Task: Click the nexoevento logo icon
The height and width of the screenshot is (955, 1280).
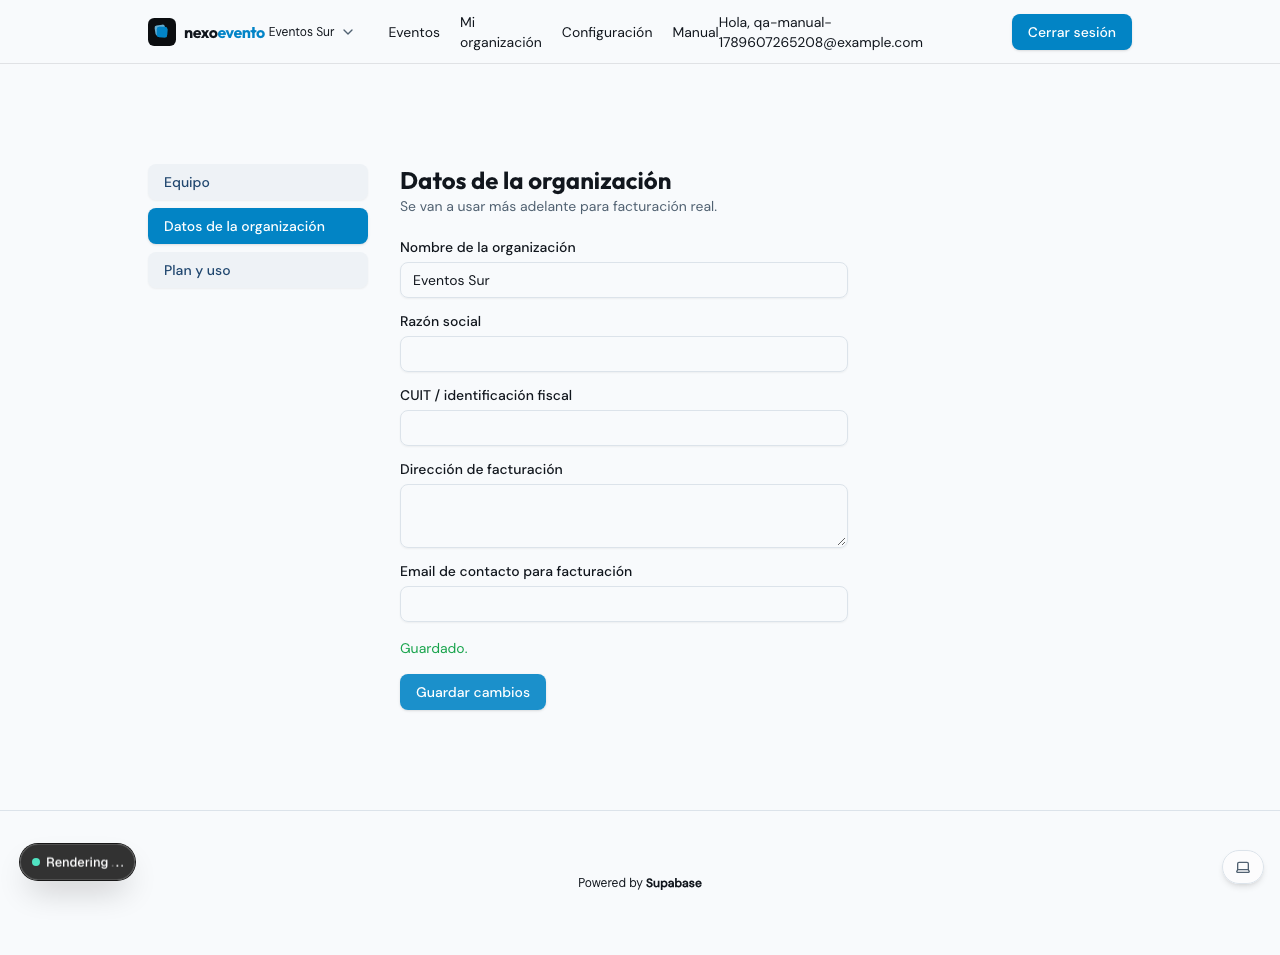Action: tap(162, 32)
